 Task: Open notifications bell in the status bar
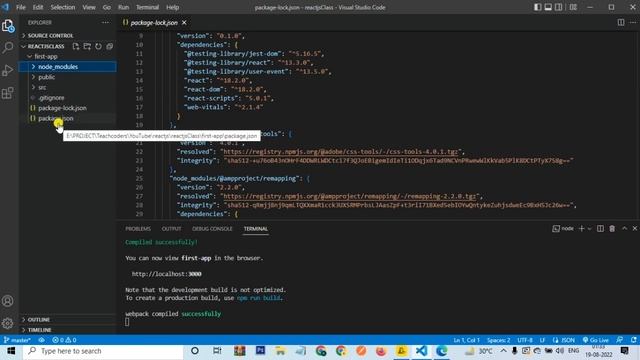click(x=633, y=340)
